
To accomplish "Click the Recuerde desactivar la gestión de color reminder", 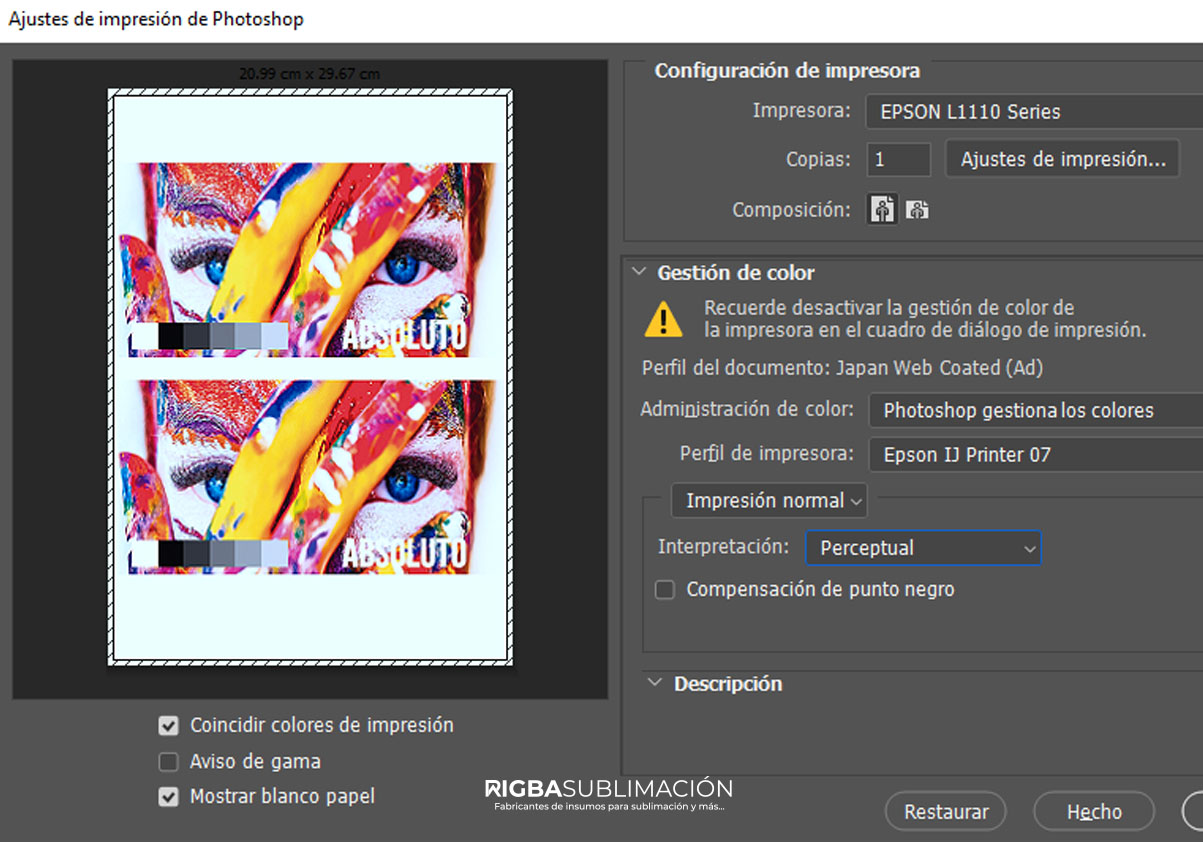I will [925, 319].
